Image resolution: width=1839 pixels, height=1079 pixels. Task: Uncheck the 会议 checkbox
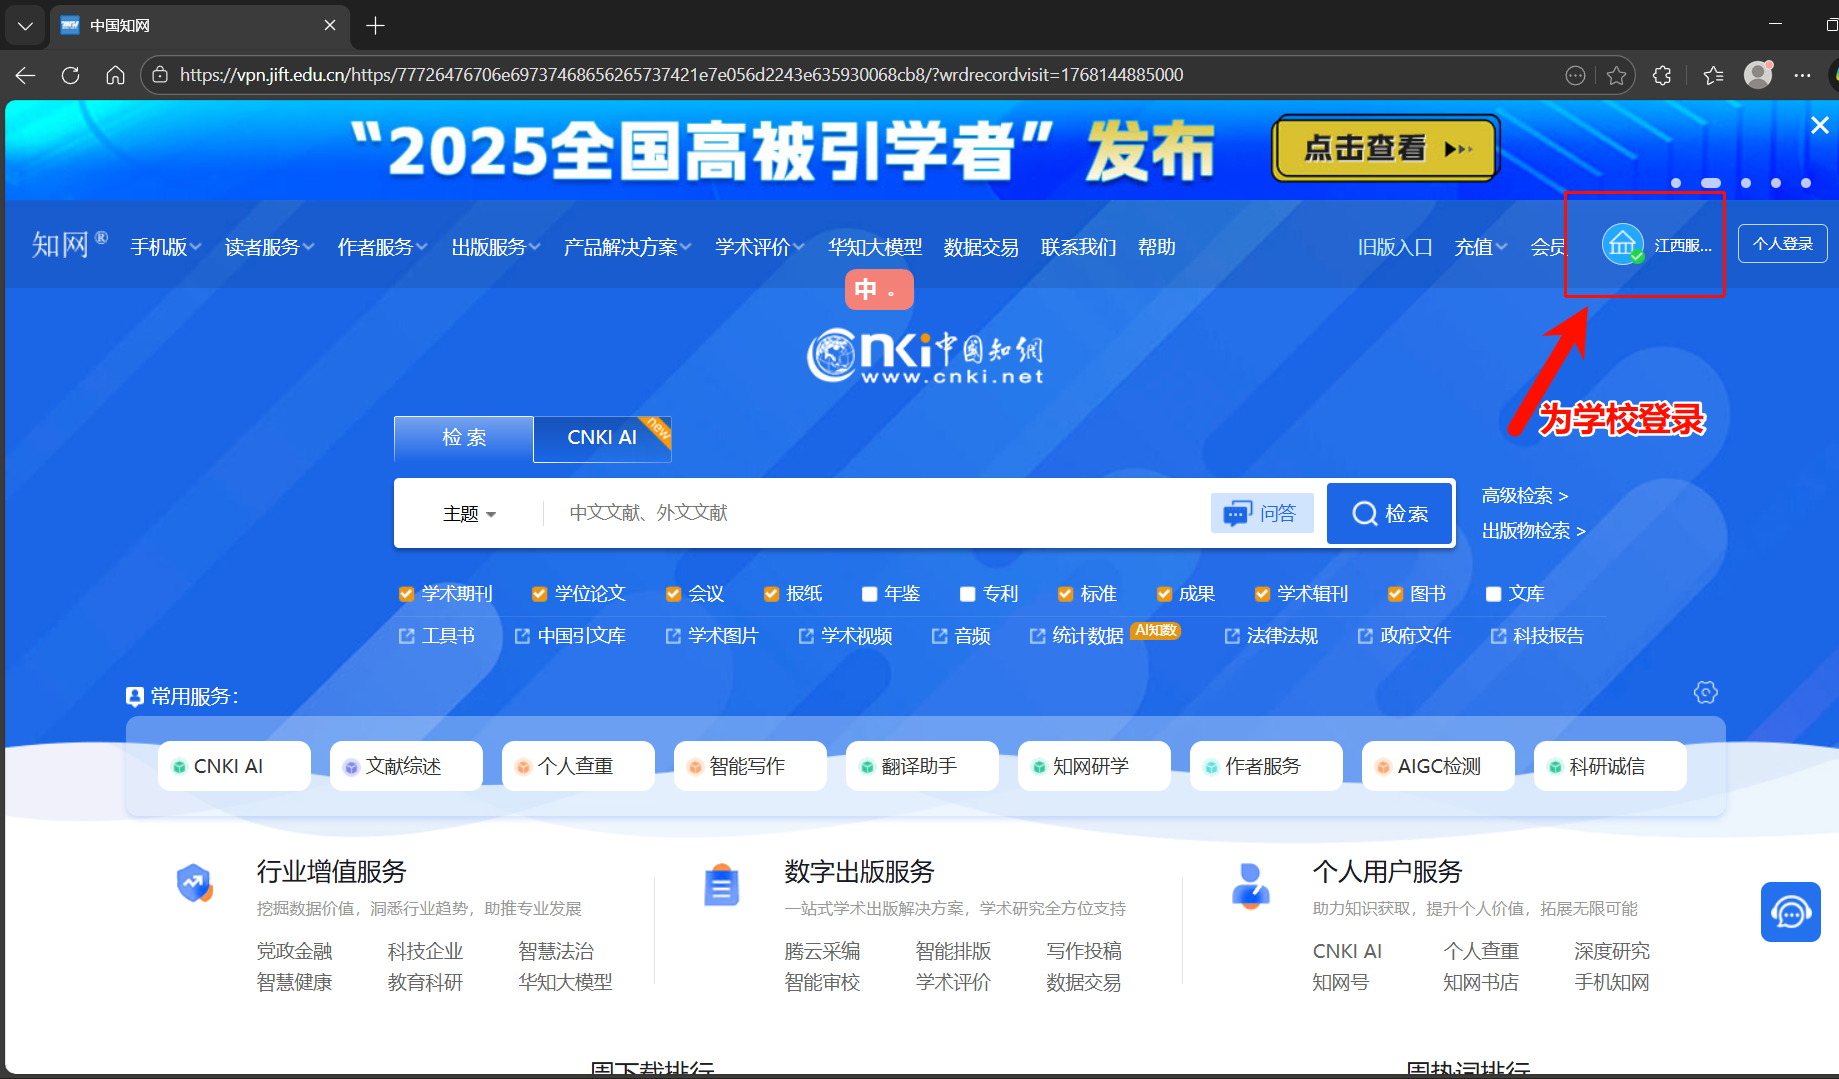pyautogui.click(x=673, y=594)
